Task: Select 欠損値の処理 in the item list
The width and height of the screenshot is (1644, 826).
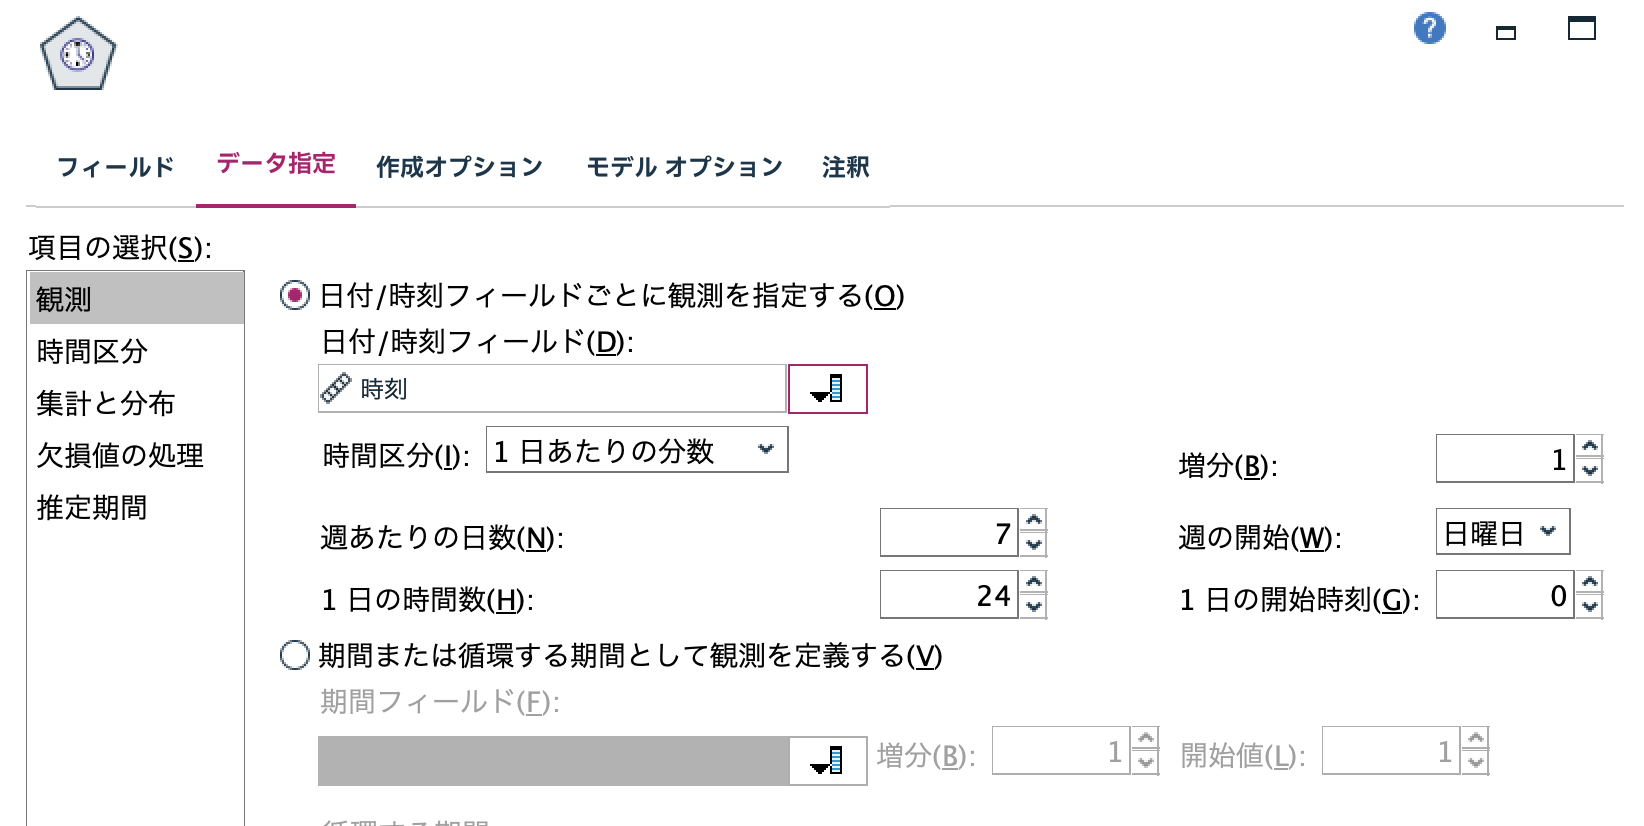Action: tap(119, 456)
